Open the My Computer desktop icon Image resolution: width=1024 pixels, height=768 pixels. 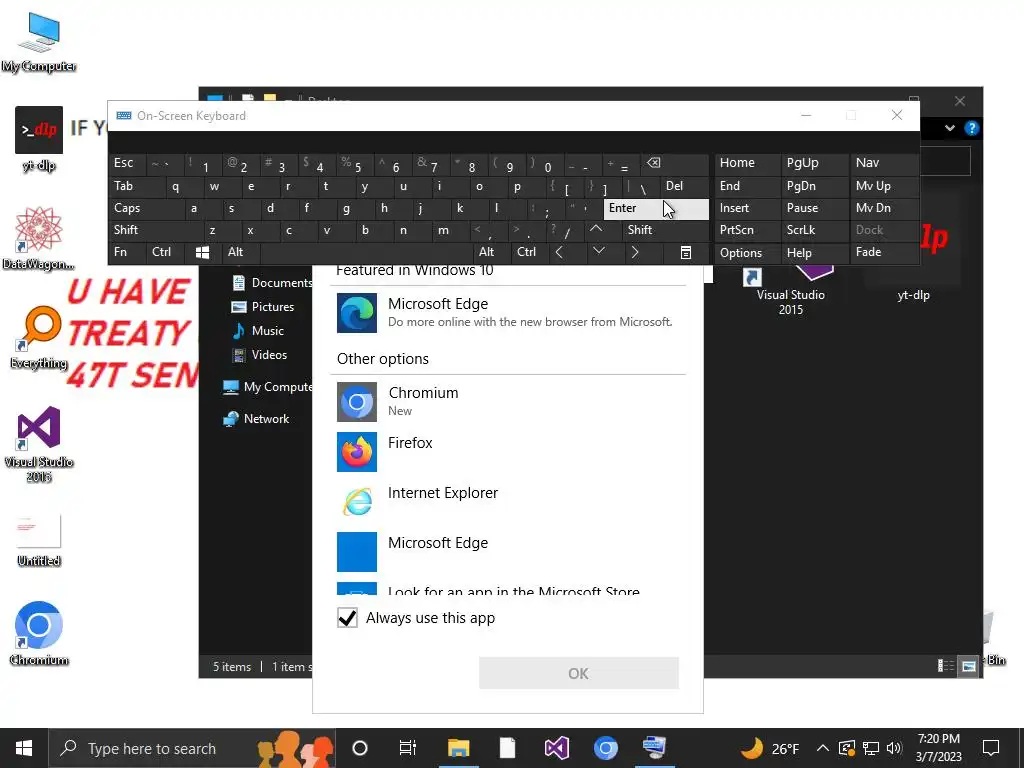(39, 42)
